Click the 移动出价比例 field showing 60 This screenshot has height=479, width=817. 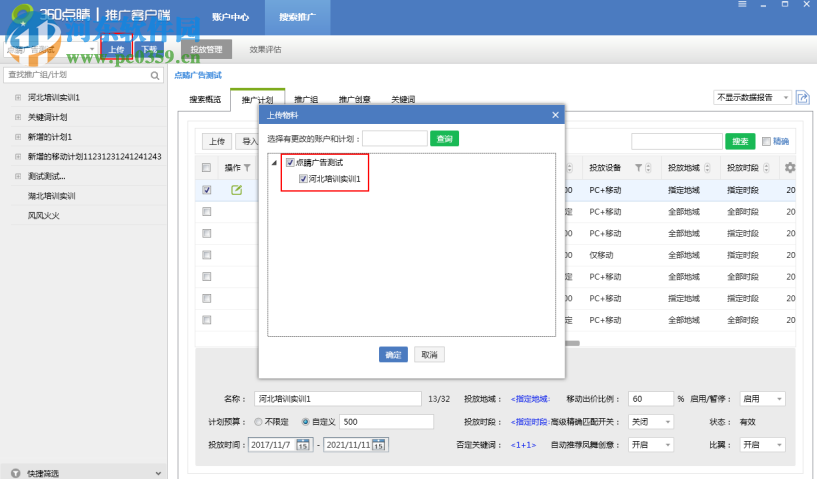pos(650,399)
